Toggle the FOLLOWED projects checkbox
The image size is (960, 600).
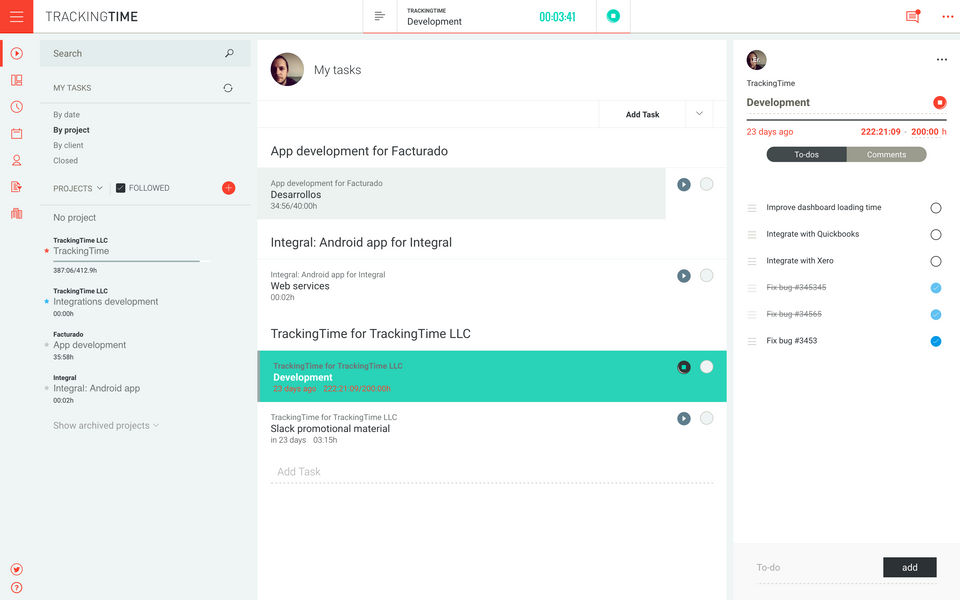point(121,188)
